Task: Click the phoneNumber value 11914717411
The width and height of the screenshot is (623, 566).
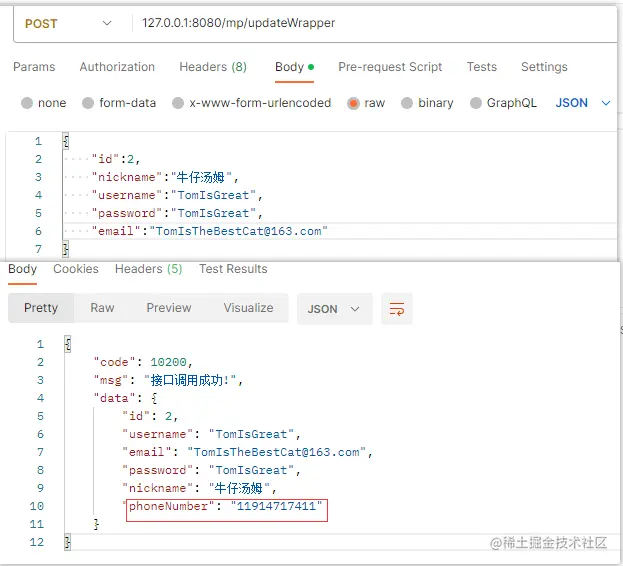Action: [276, 506]
